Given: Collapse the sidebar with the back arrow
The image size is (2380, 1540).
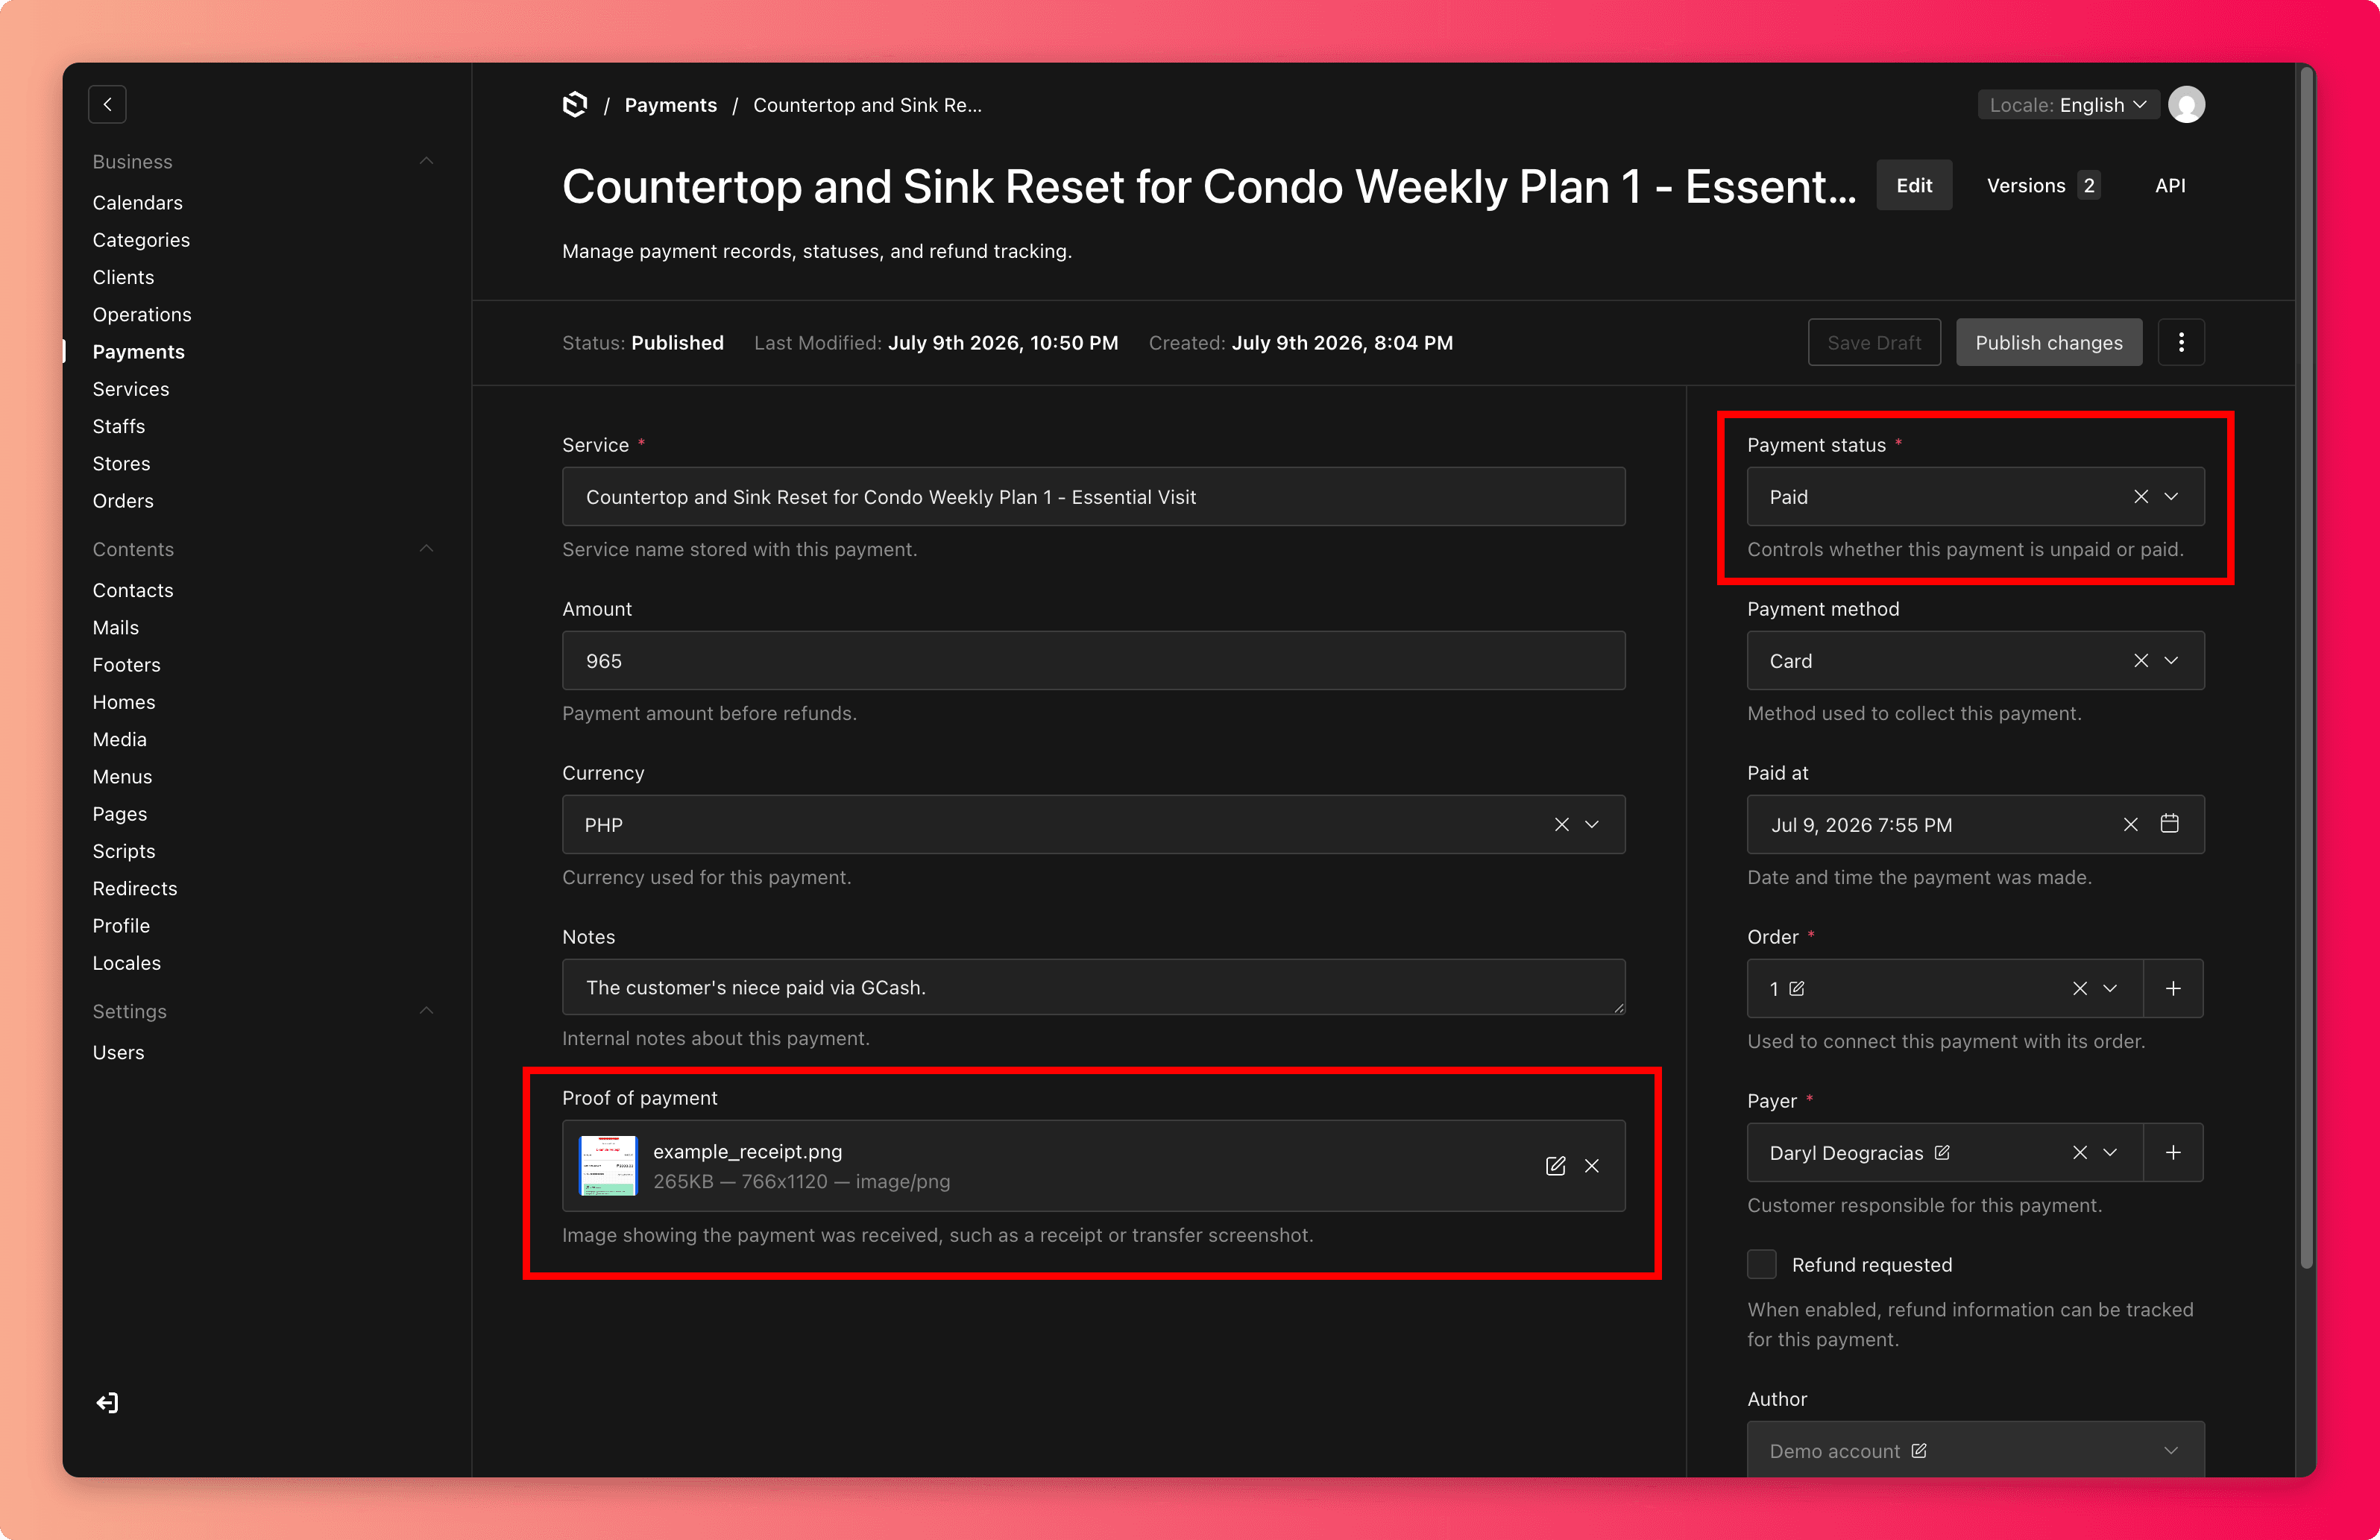Looking at the screenshot, I should [x=107, y=104].
